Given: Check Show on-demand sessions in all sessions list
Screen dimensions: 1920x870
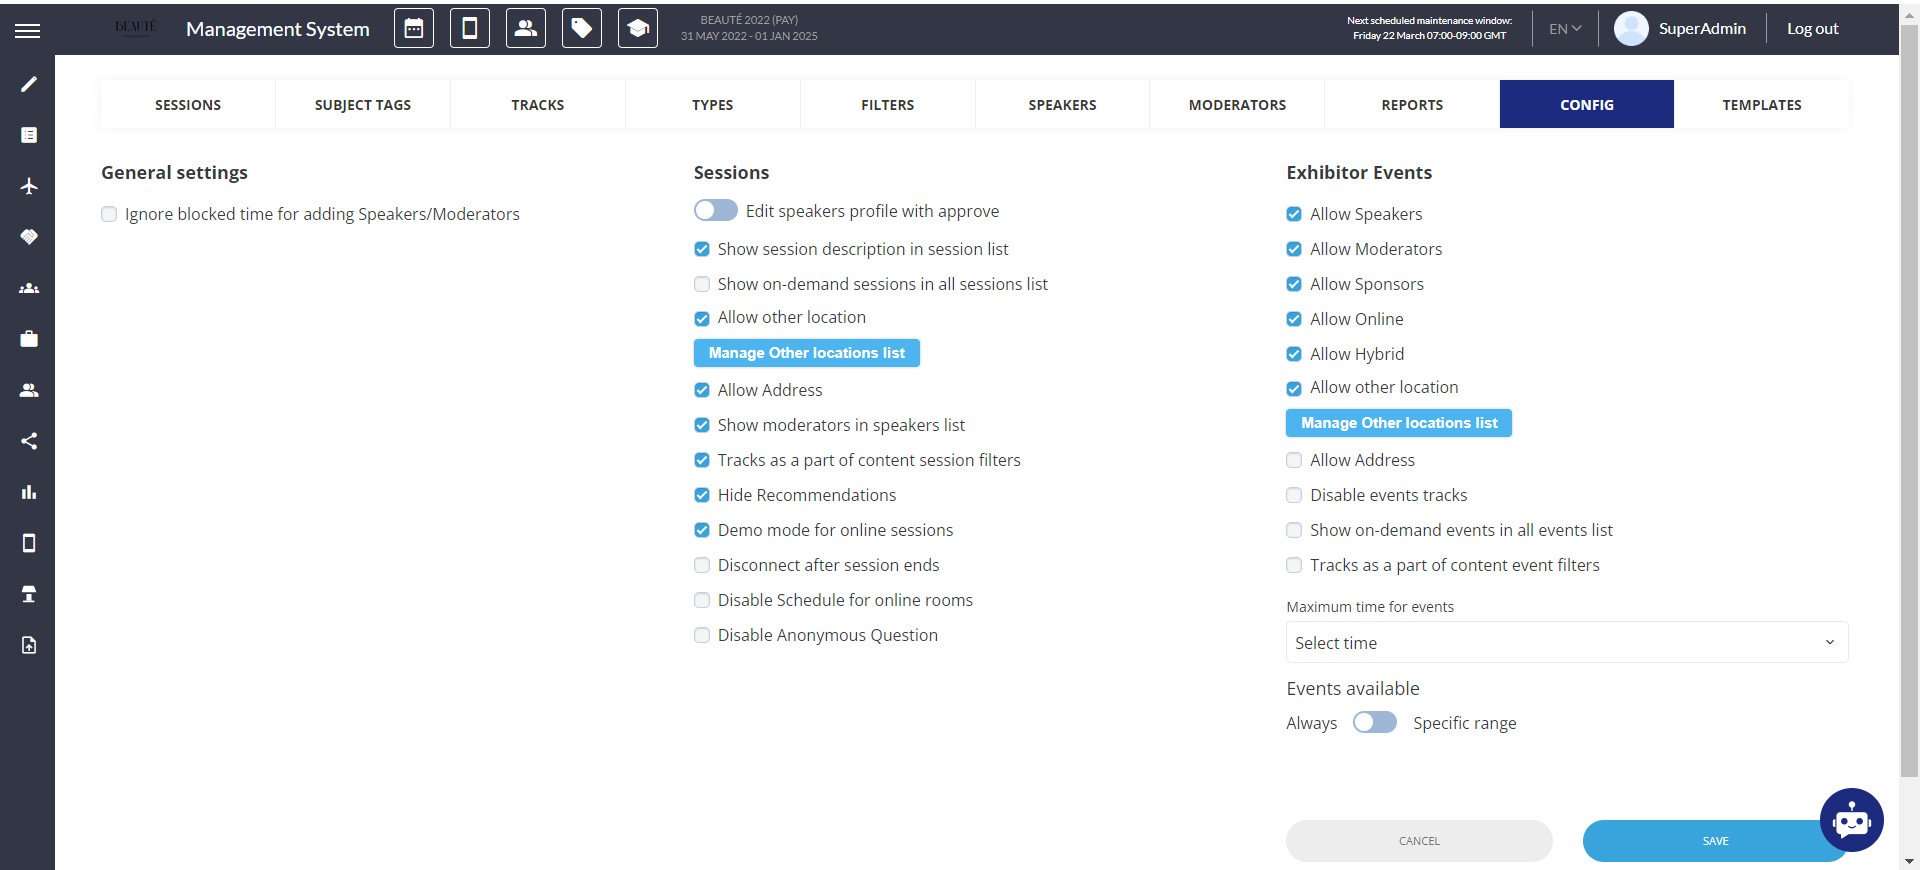Looking at the screenshot, I should click(x=702, y=284).
